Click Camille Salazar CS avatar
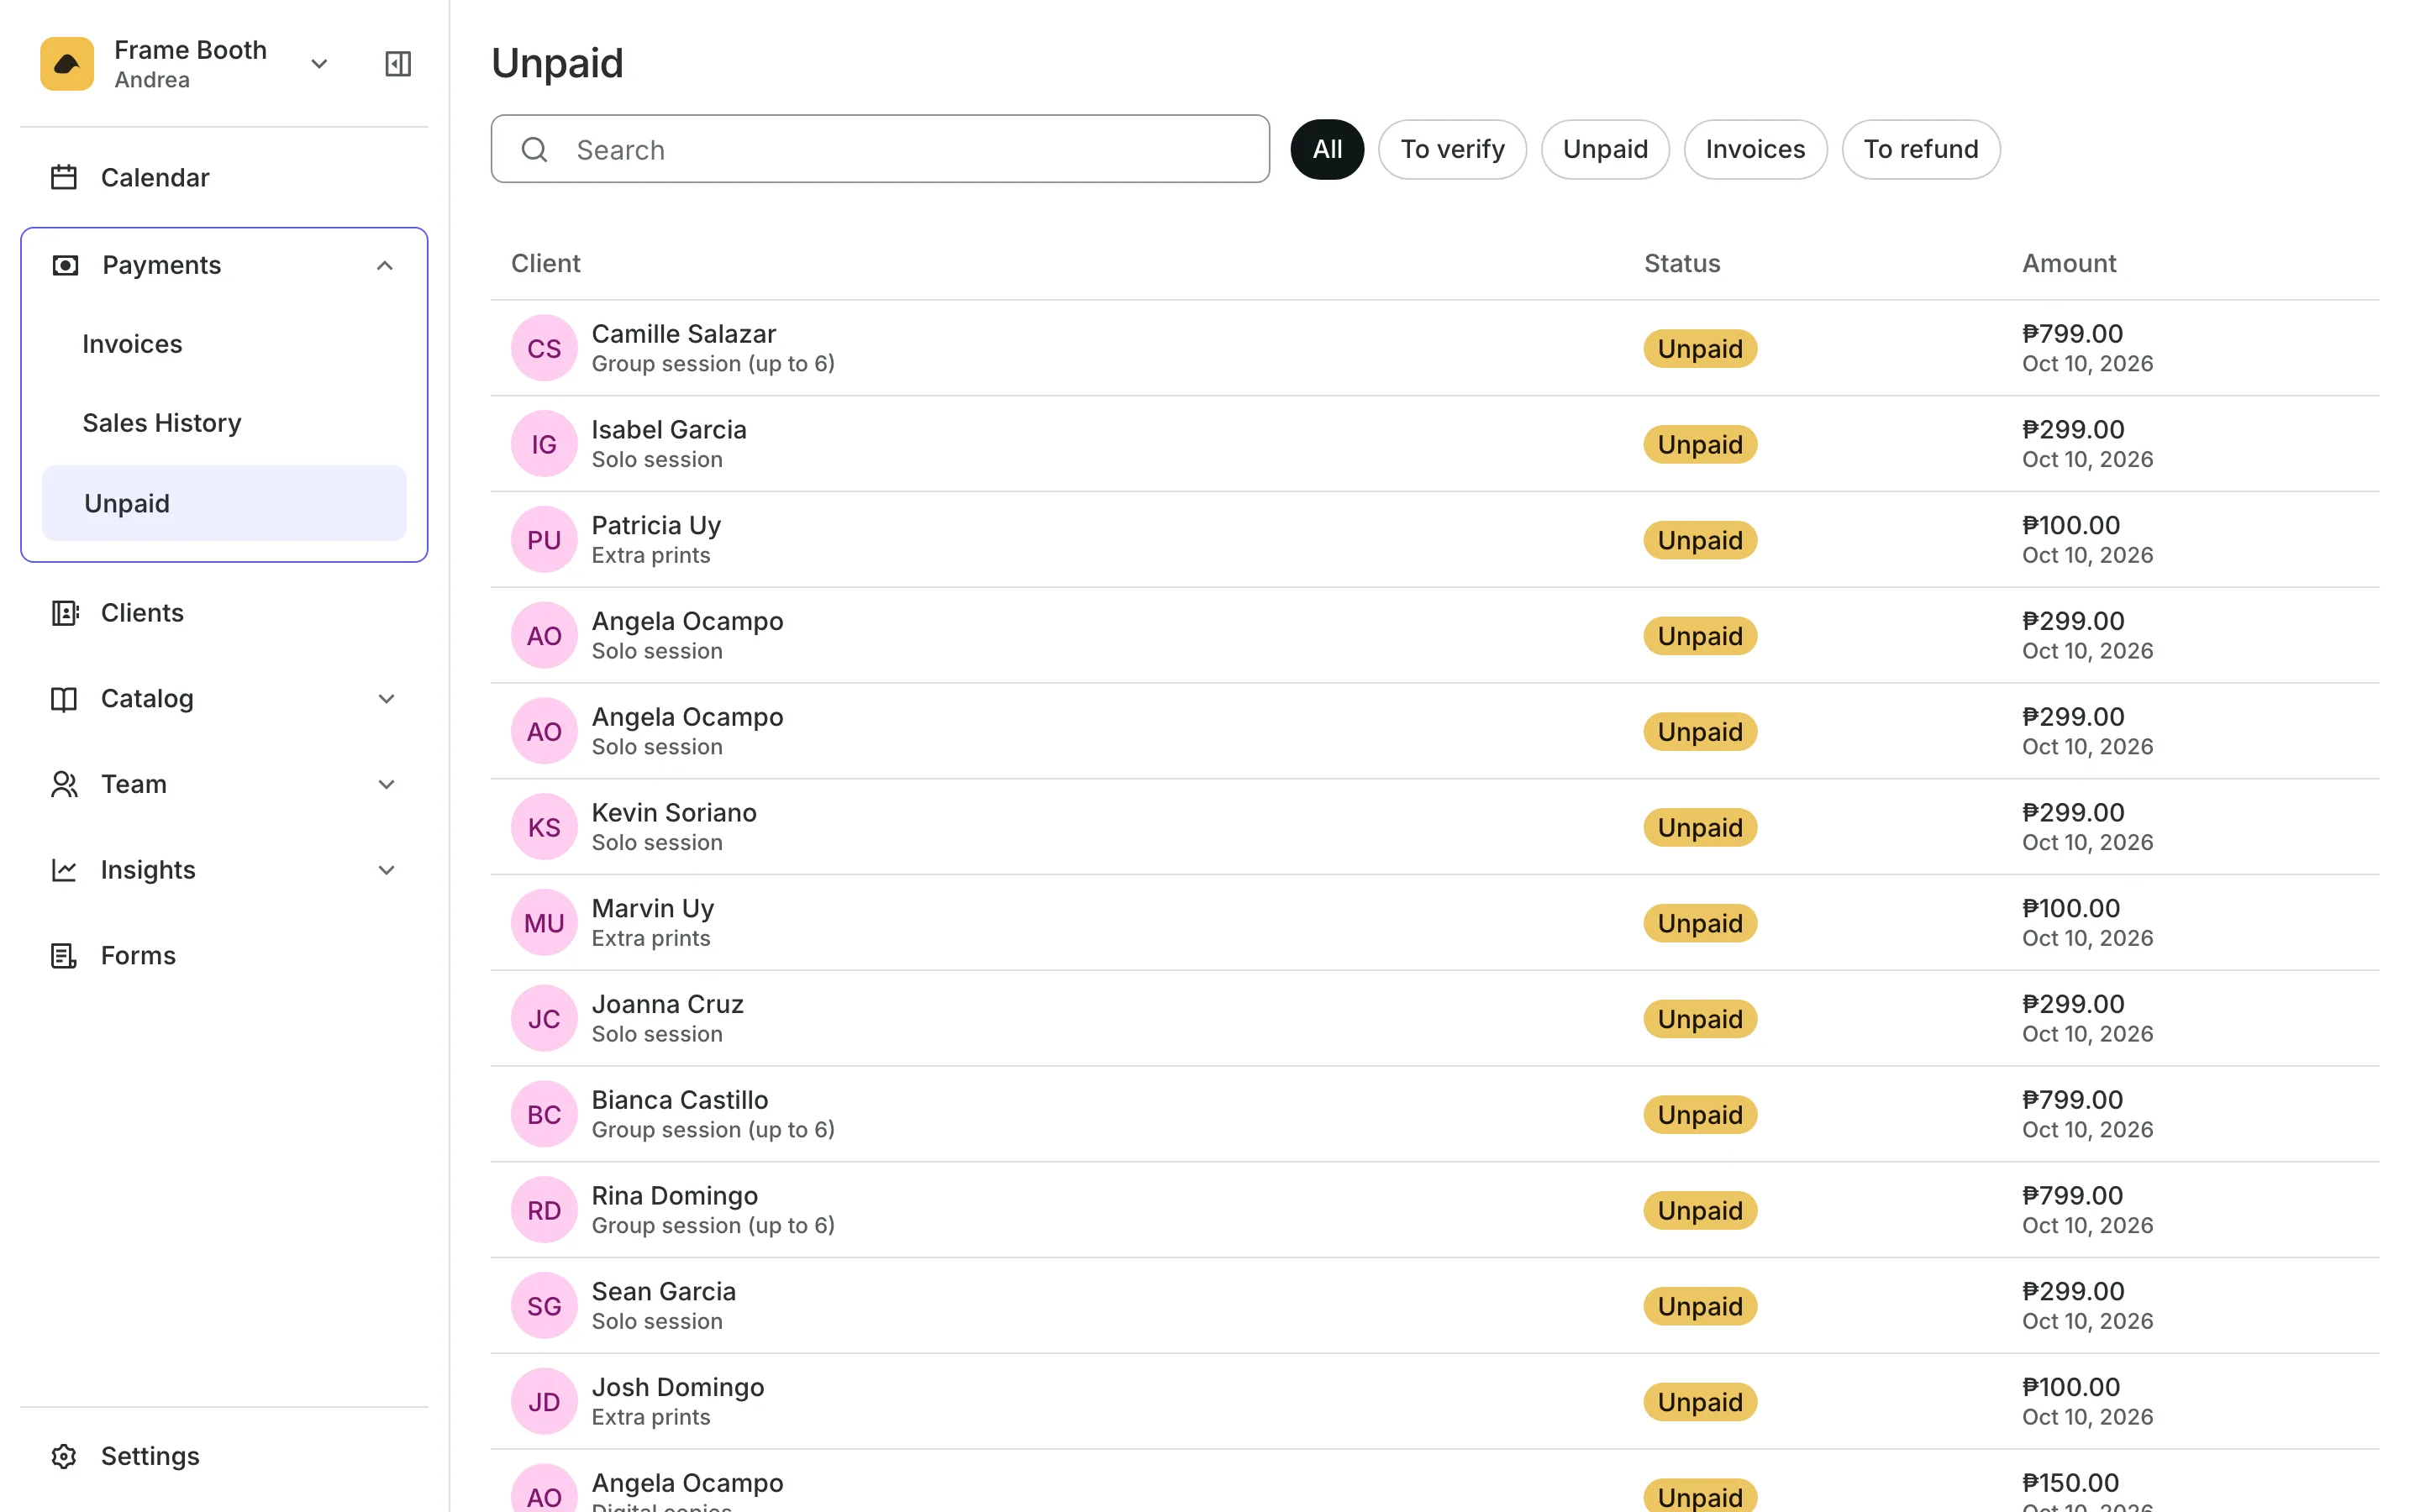Viewport: 2420px width, 1512px height. tap(544, 348)
